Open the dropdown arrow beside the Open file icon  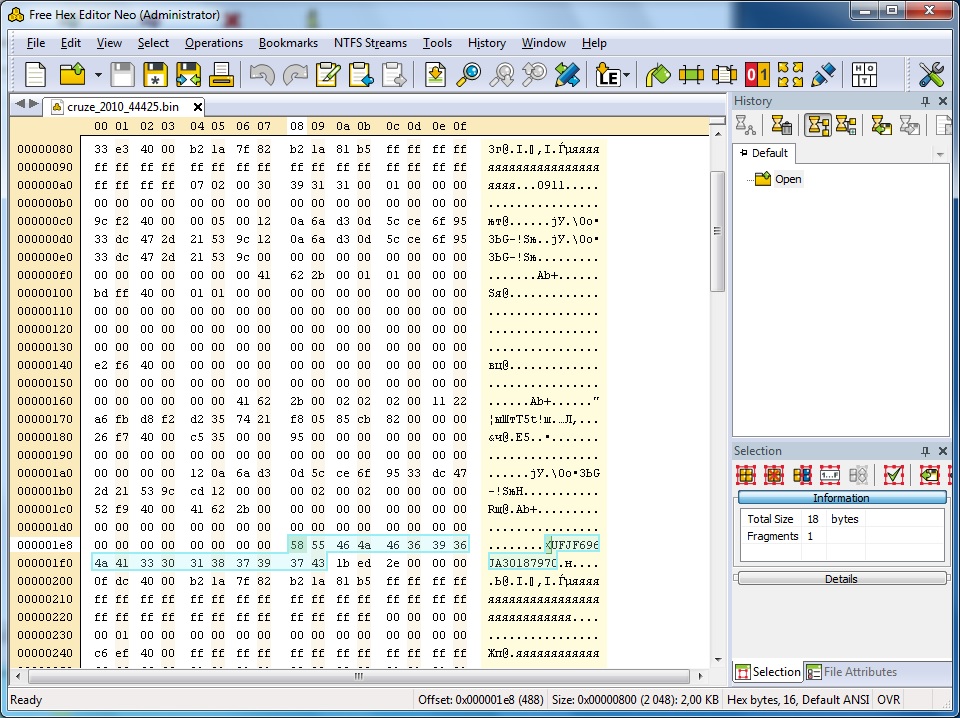(98, 75)
